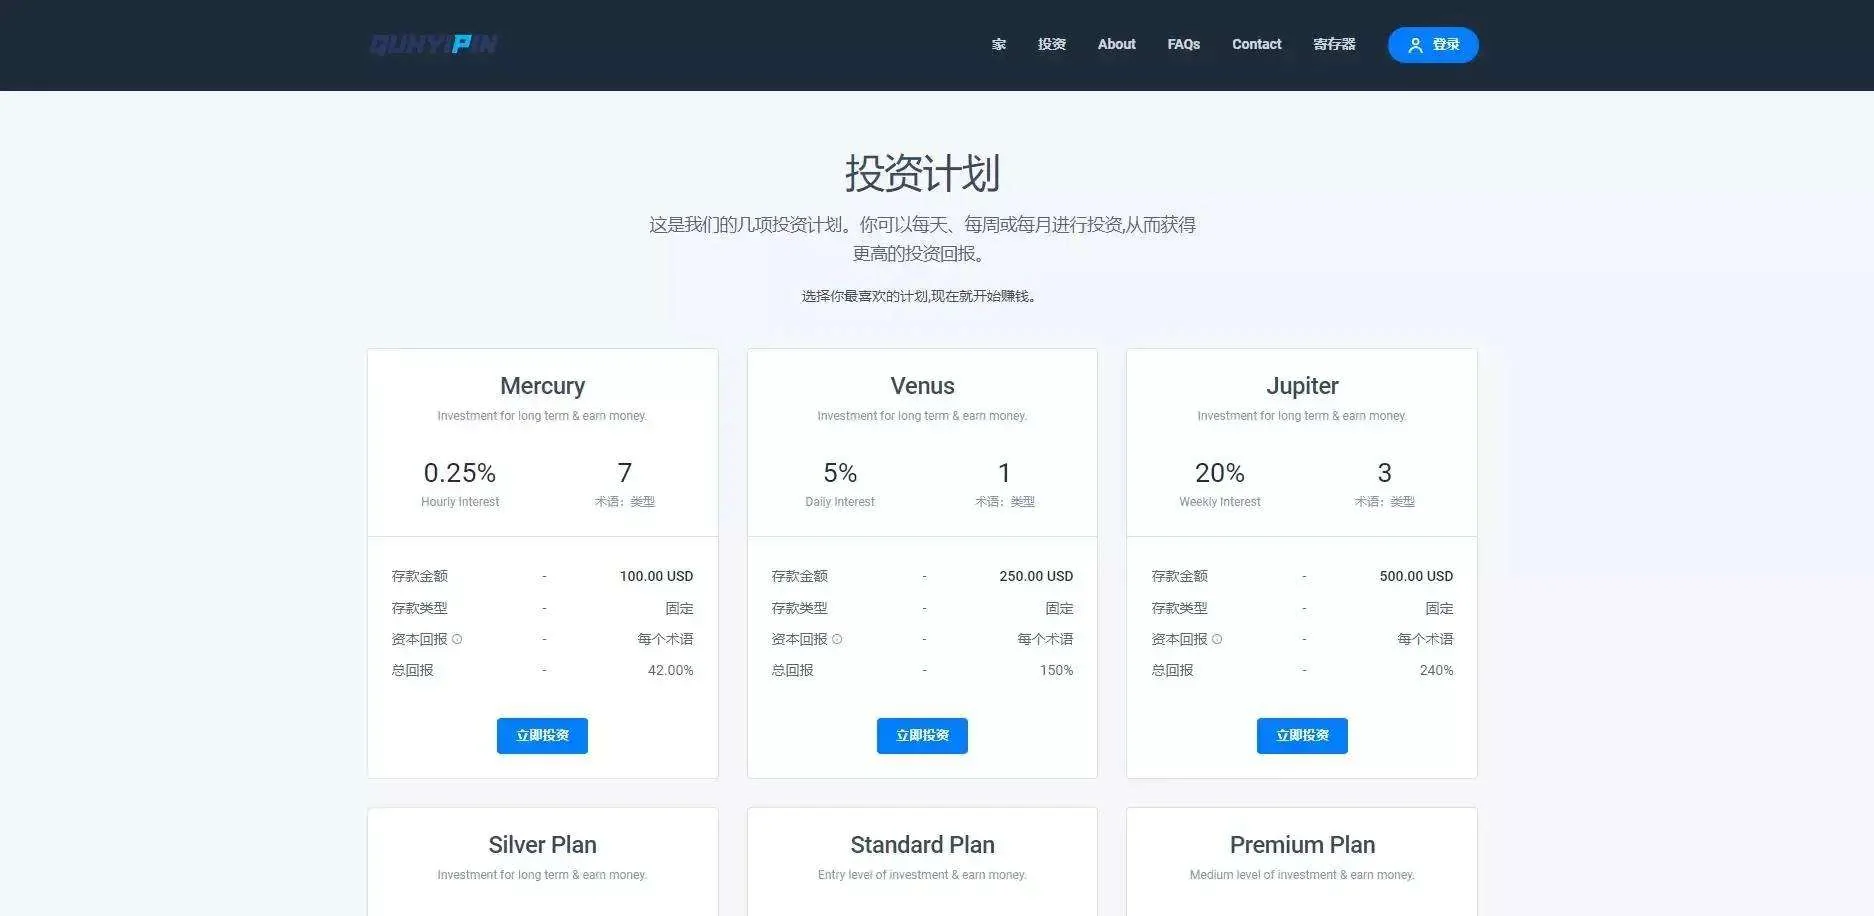Navigate to the Contact page
This screenshot has width=1874, height=916.
coord(1256,44)
